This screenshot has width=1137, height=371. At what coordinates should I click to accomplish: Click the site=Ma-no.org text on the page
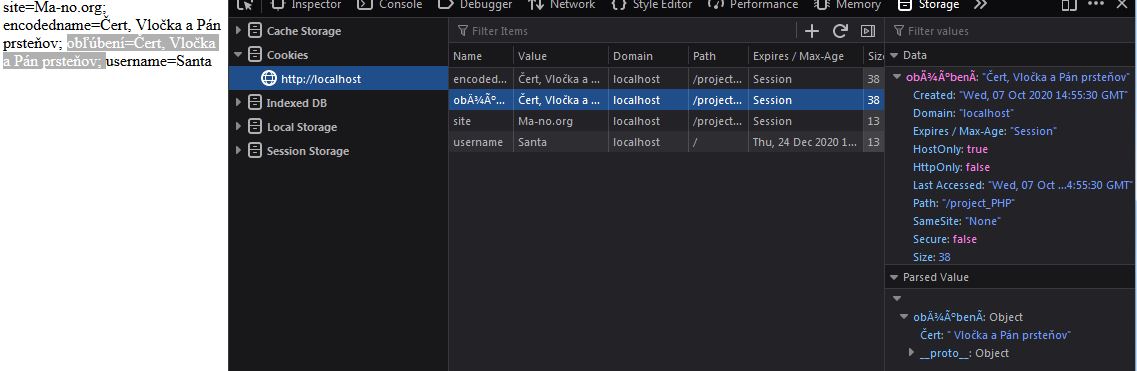[55, 8]
